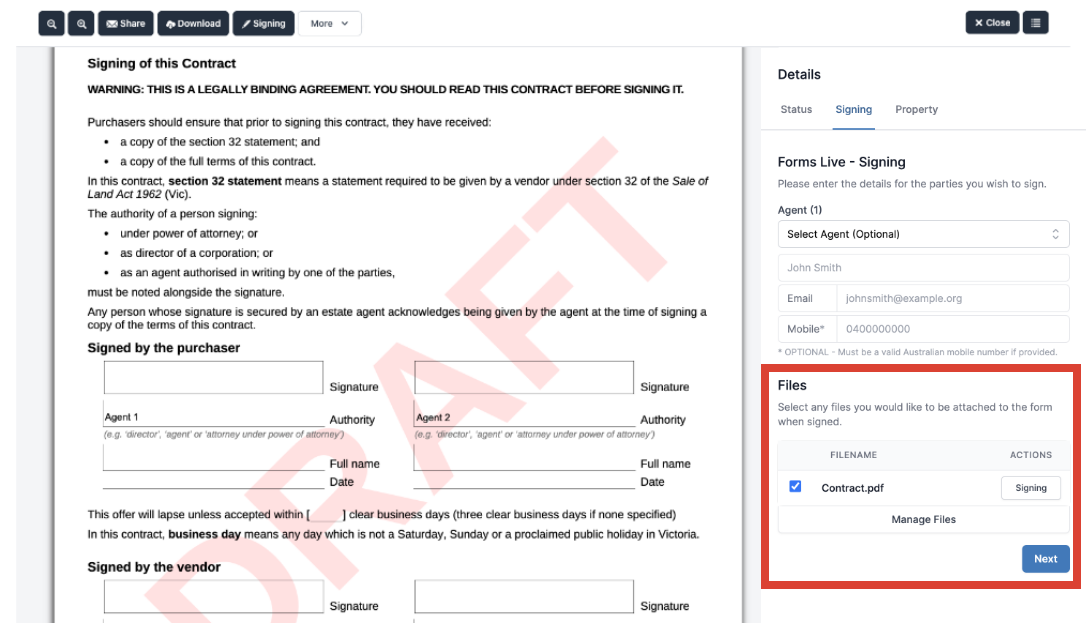Image resolution: width=1086 pixels, height=634 pixels.
Task: Click the first purchaser signature box
Action: pos(213,378)
